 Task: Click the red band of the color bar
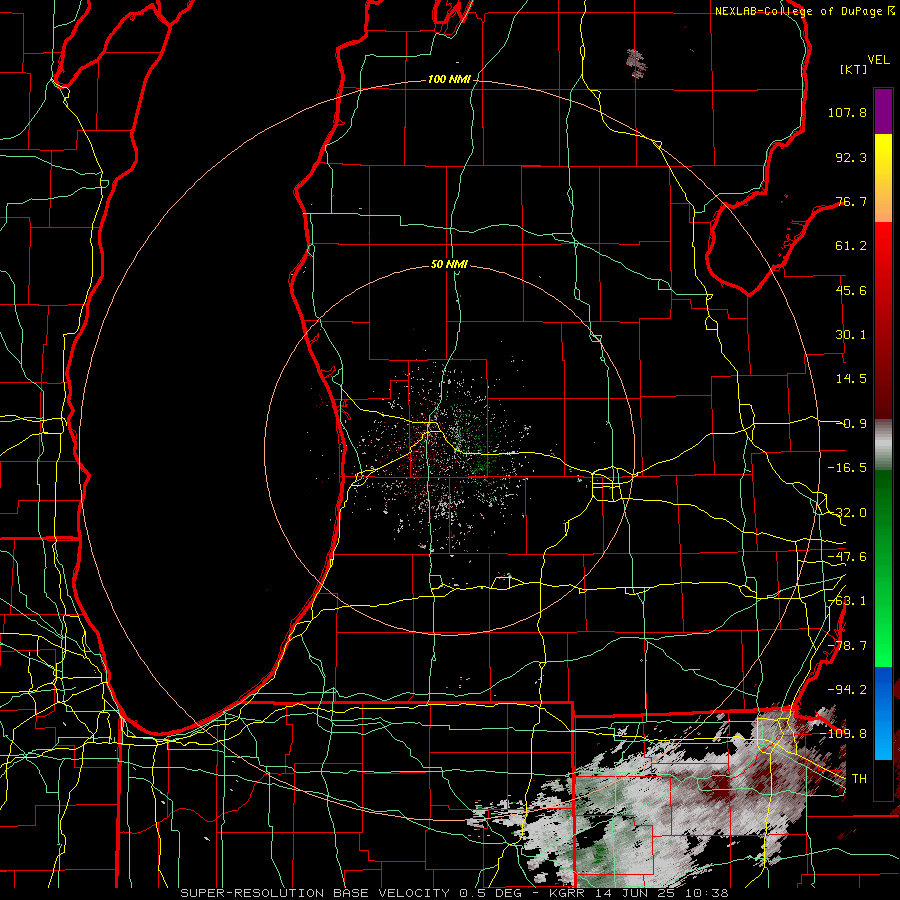(883, 320)
